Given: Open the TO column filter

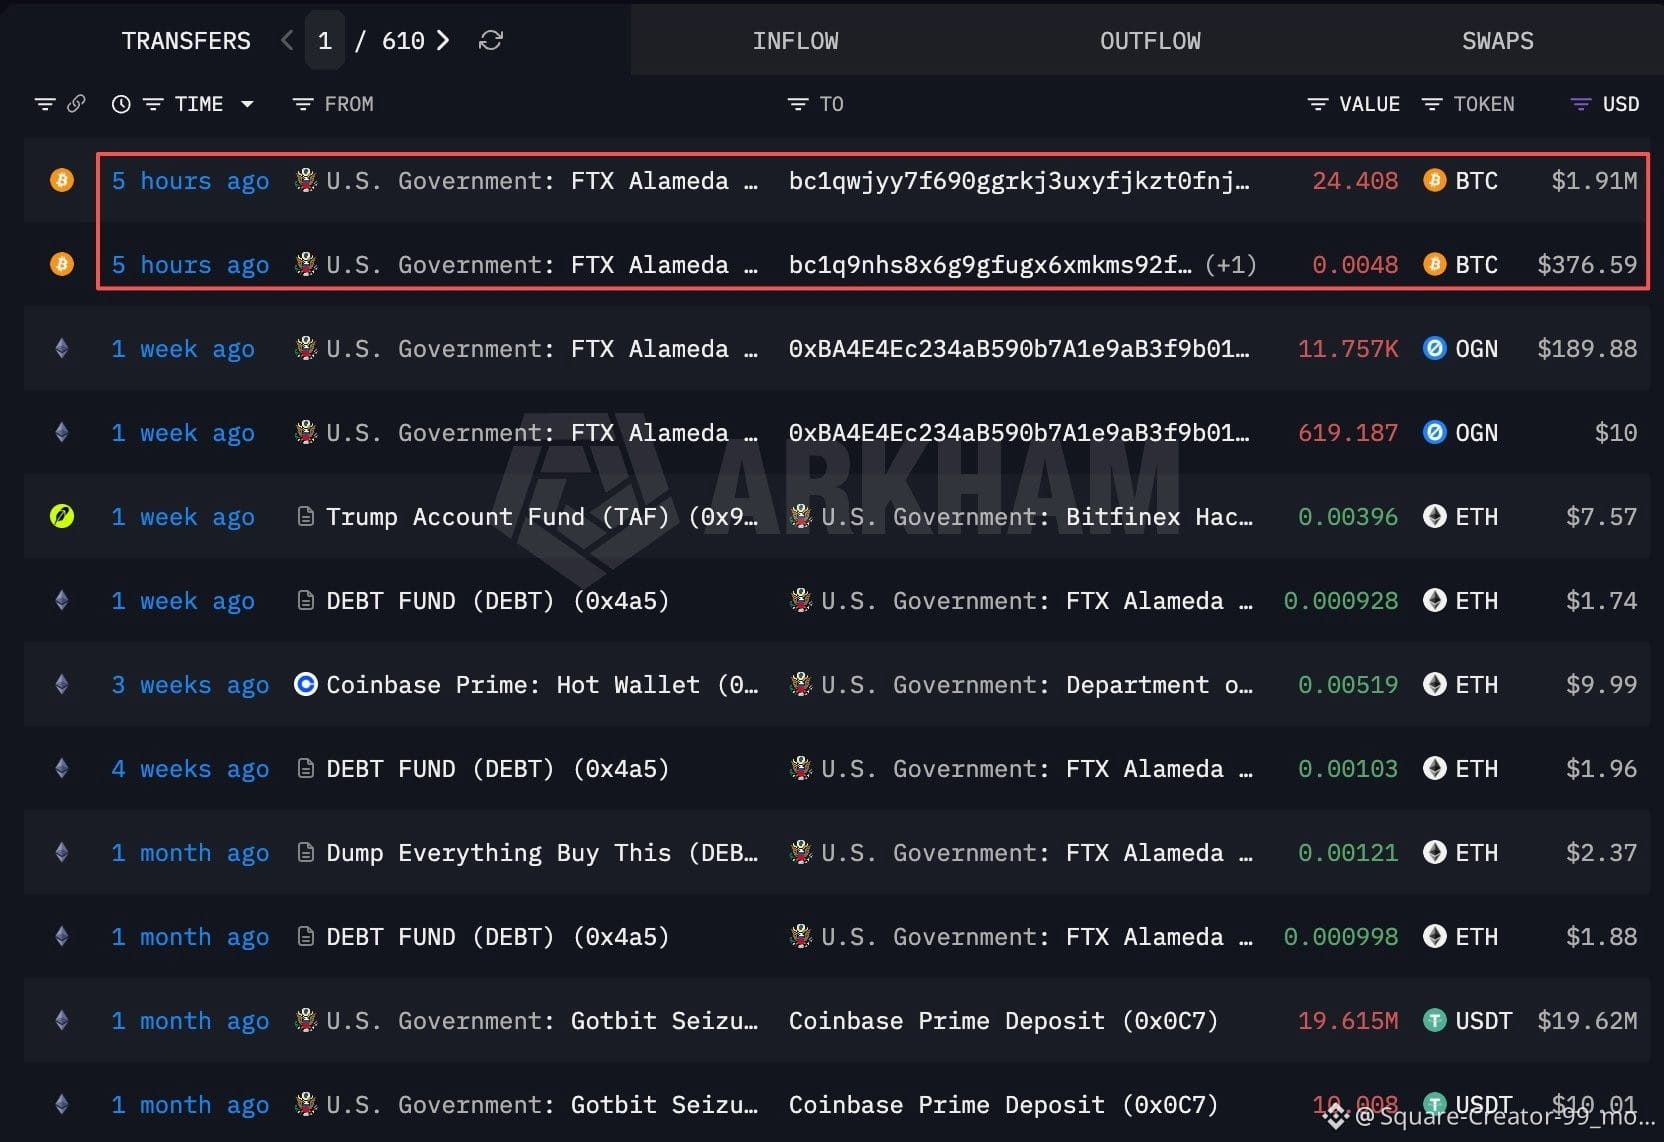Looking at the screenshot, I should coord(797,104).
